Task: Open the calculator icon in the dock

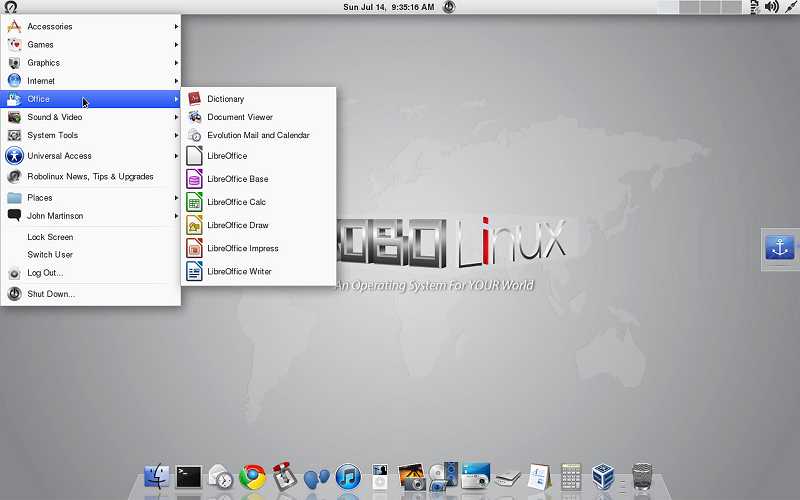Action: [x=571, y=477]
